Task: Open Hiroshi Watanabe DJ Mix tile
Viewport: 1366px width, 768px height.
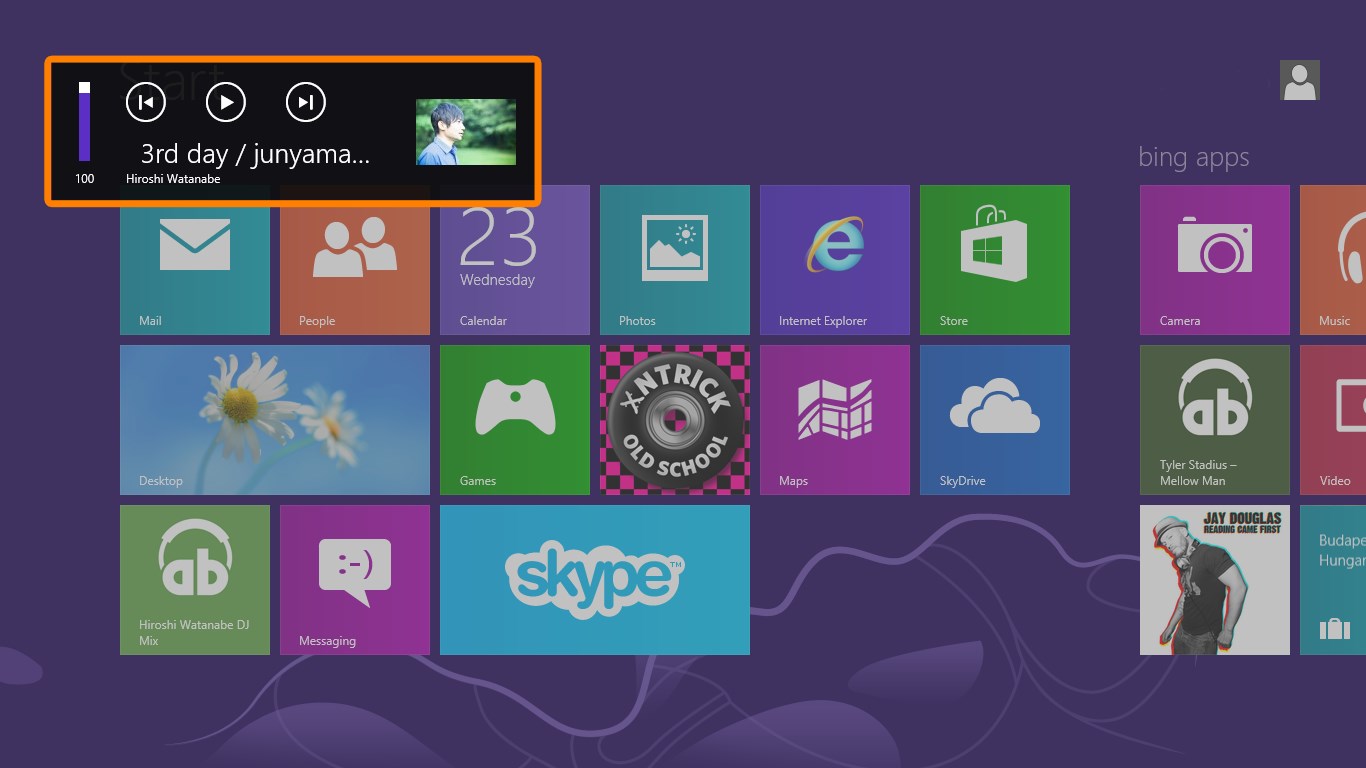Action: pyautogui.click(x=195, y=580)
